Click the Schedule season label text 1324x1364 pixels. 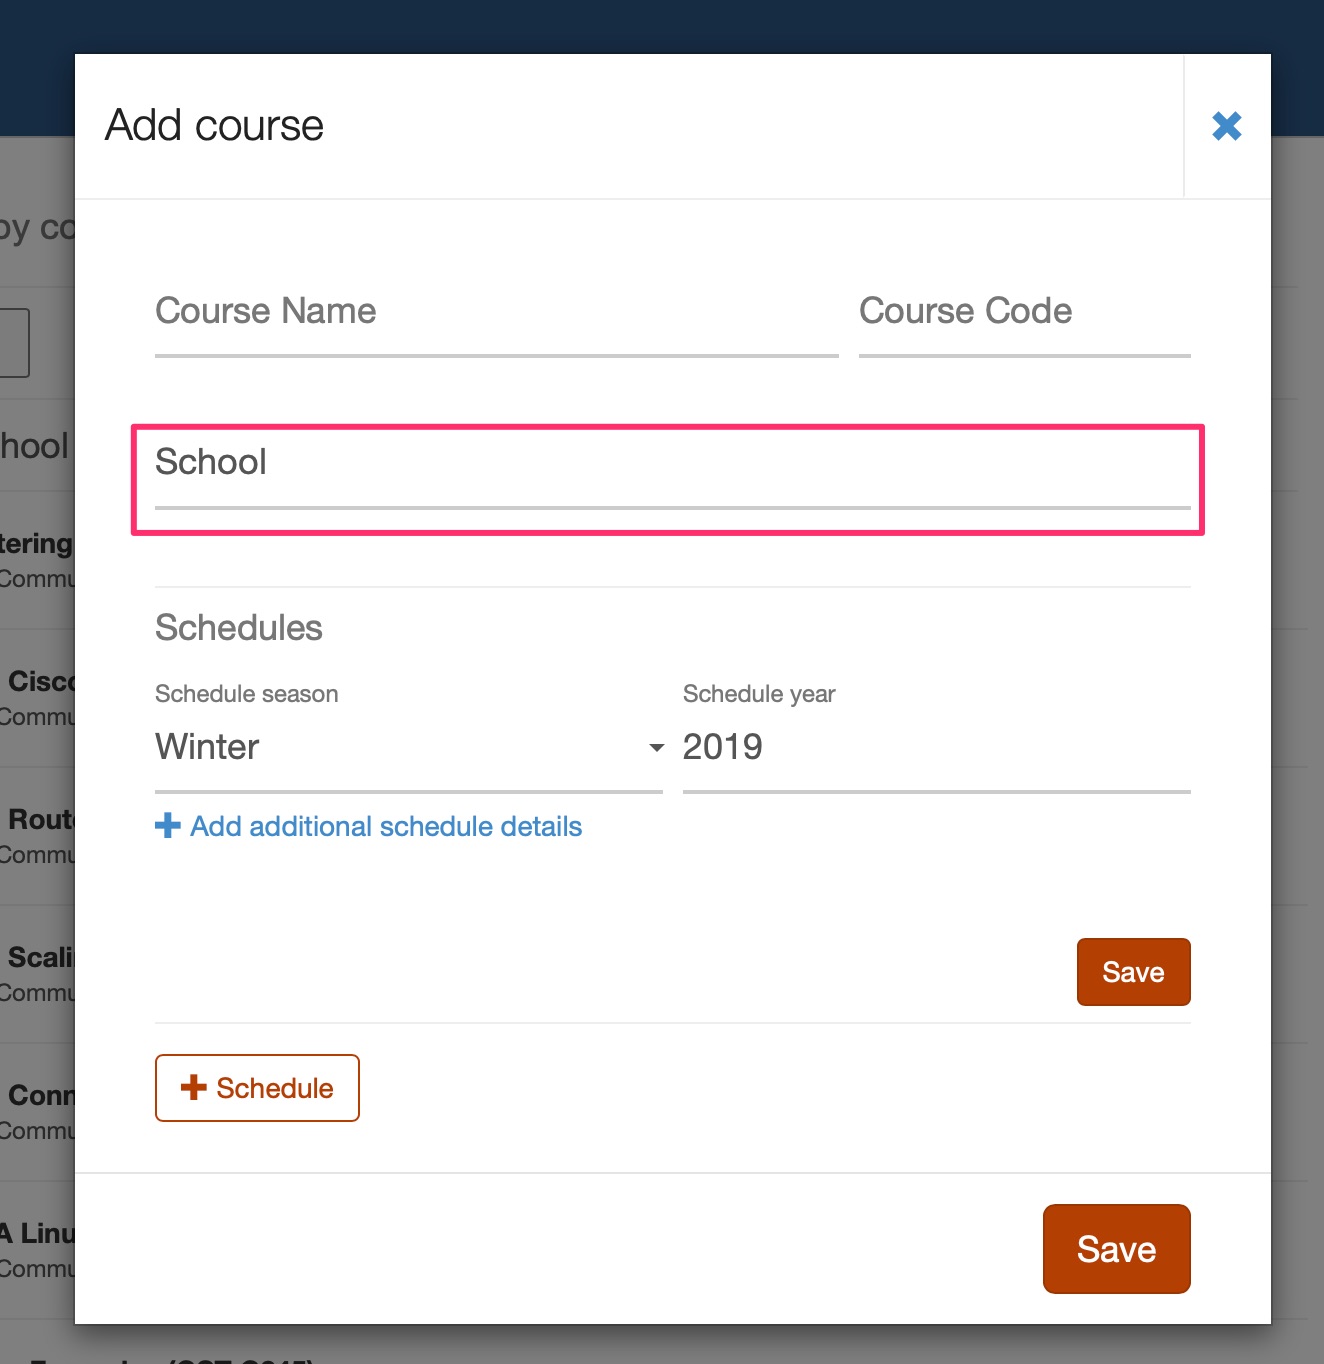point(247,694)
